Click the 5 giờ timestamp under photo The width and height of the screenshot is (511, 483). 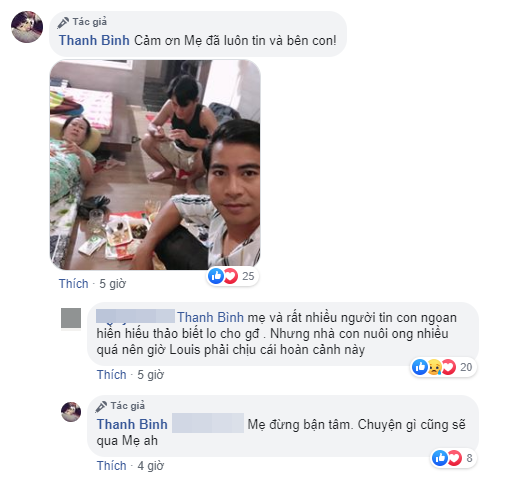click(113, 284)
